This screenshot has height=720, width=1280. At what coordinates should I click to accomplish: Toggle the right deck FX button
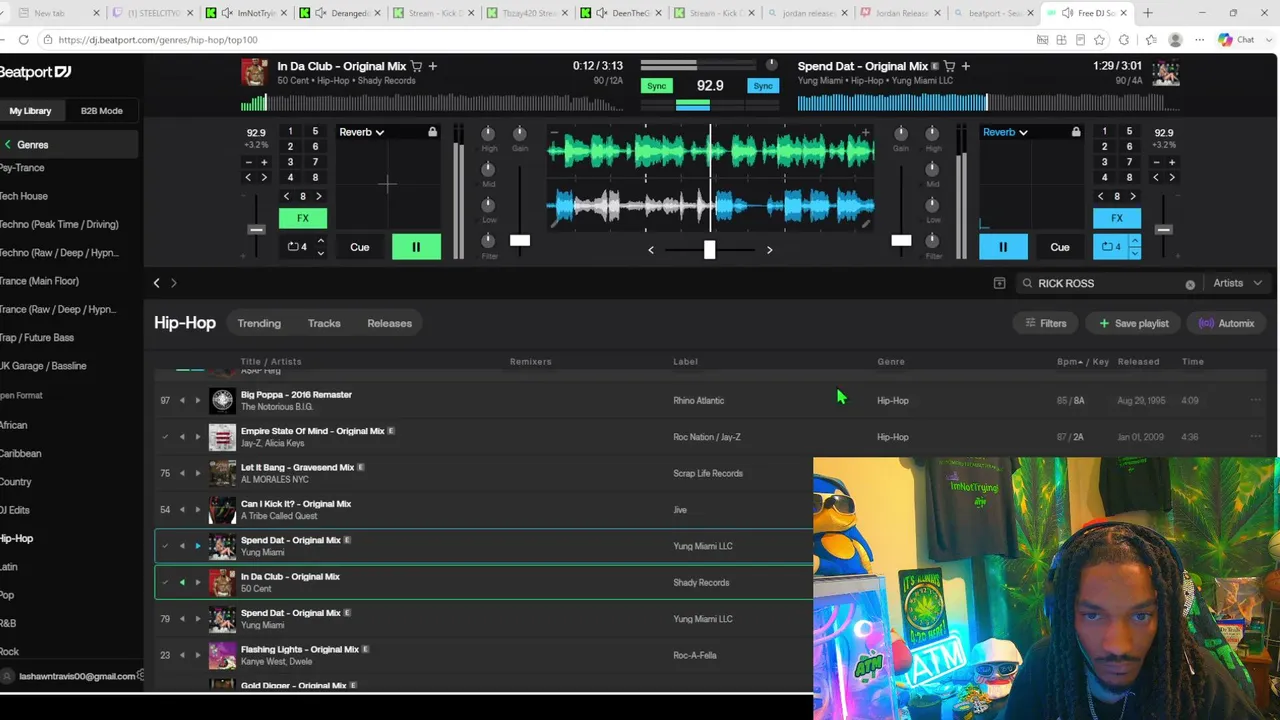[1117, 218]
